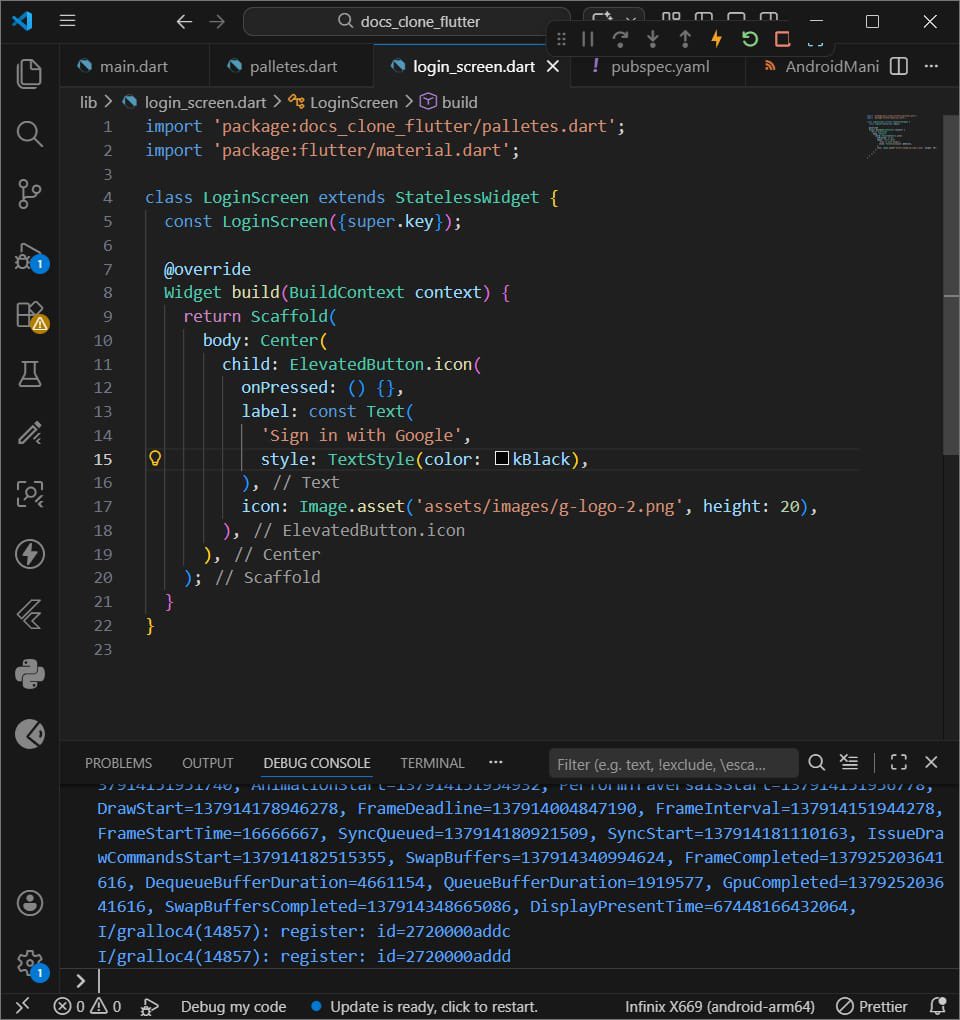Viewport: 960px width, 1020px height.
Task: Click the find icon in debug console
Action: point(816,762)
